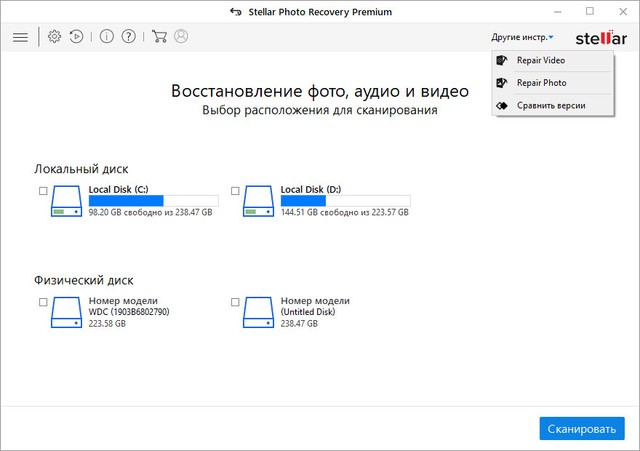
Task: Click the Local Disk (D:) drive icon
Action: click(x=258, y=201)
